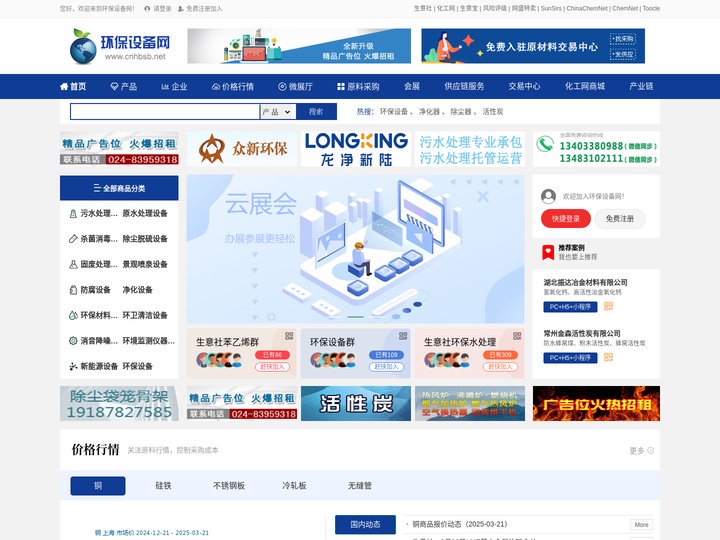Click the 云展会 main carousel banner

[x=355, y=249]
